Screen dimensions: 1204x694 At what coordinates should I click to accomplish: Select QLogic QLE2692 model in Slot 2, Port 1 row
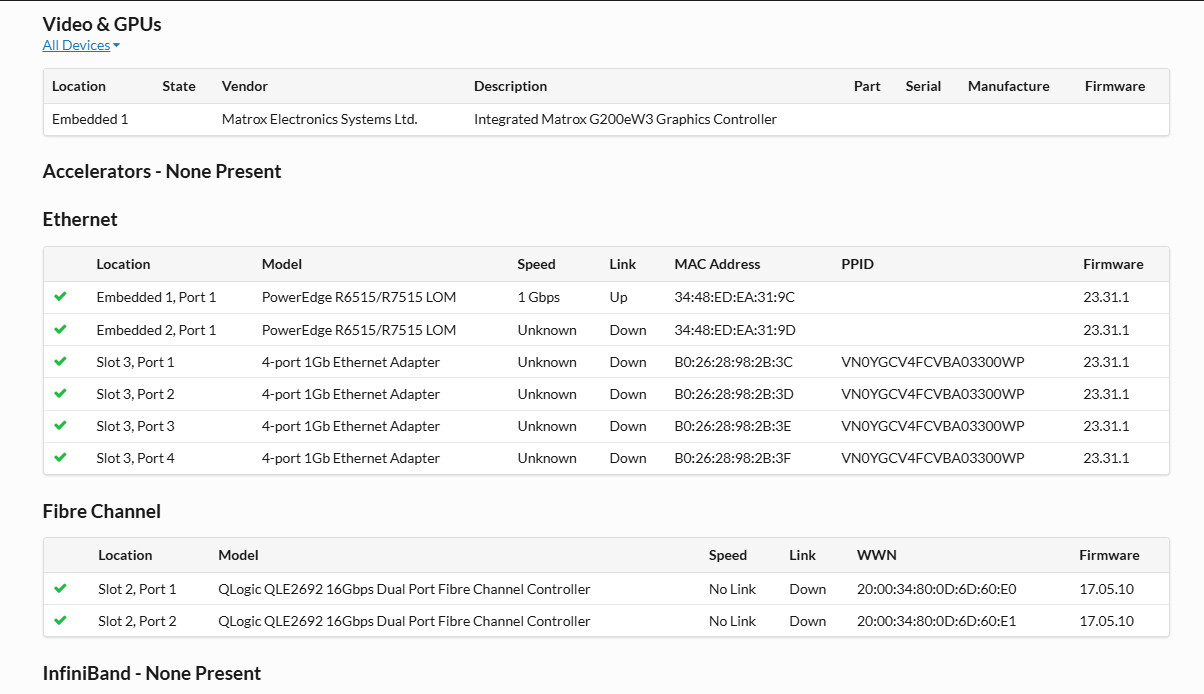pyautogui.click(x=404, y=588)
